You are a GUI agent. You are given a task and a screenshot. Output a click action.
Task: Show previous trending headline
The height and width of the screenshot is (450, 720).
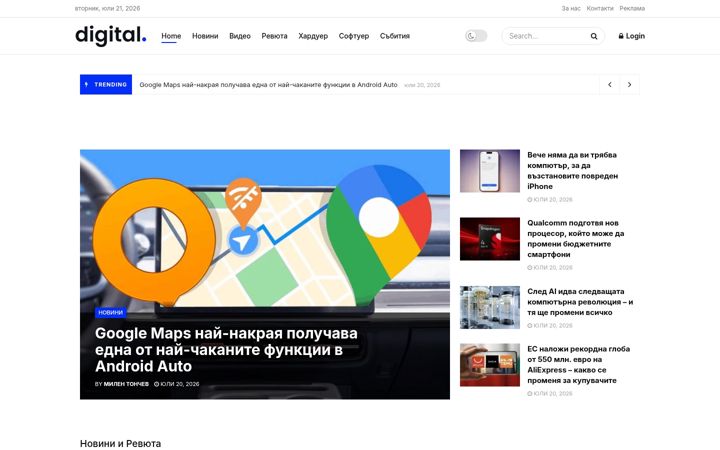tap(610, 84)
